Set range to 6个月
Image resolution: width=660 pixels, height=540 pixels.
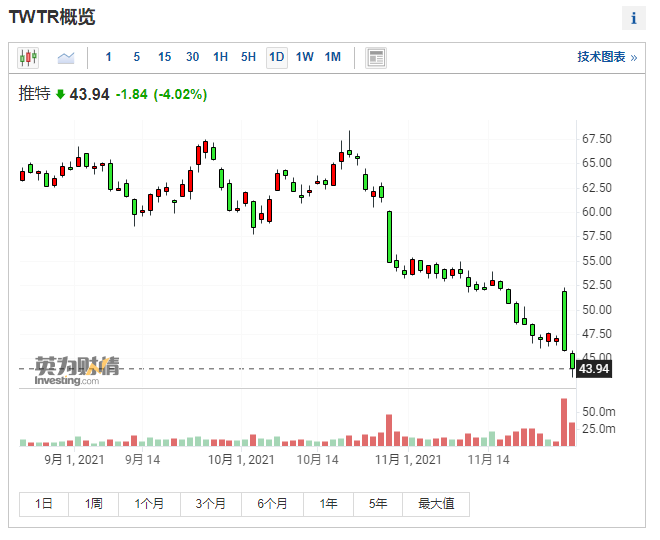tap(272, 504)
